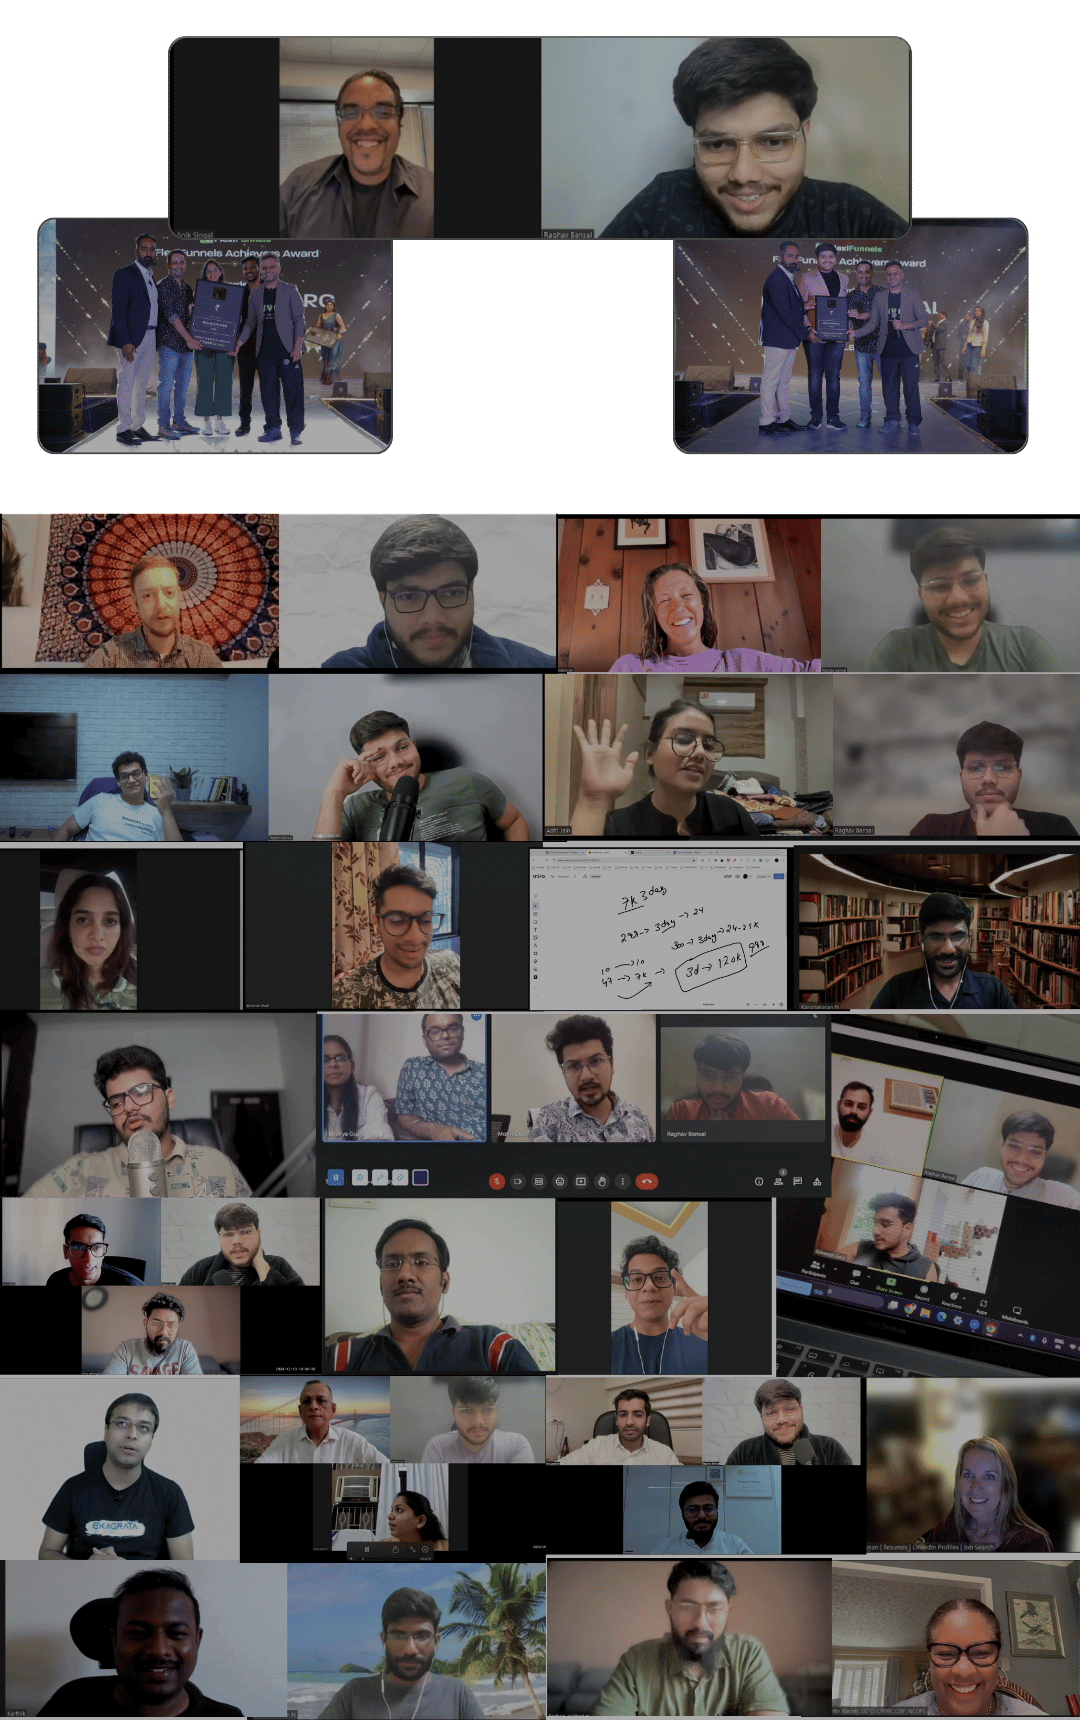This screenshot has width=1080, height=1720.
Task: Click the Raghav Bansal name label at top
Action: pyautogui.click(x=567, y=234)
